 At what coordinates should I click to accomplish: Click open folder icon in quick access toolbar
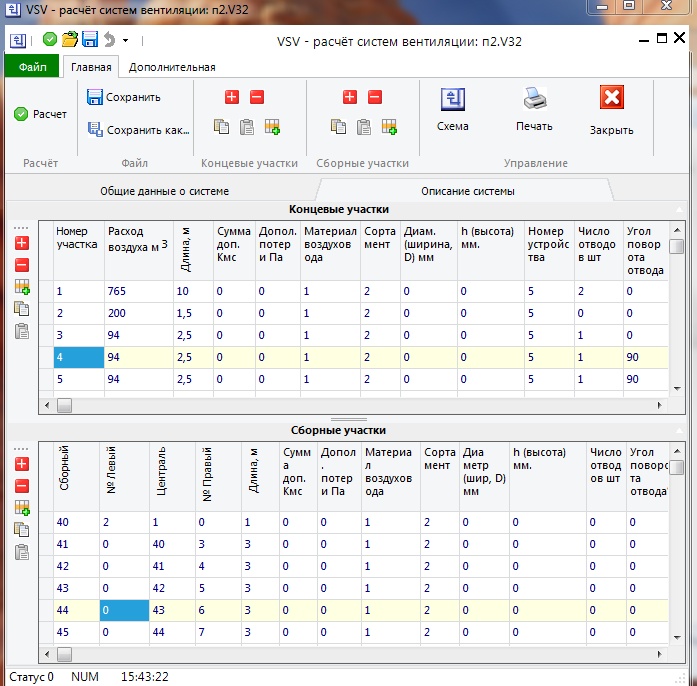point(69,40)
